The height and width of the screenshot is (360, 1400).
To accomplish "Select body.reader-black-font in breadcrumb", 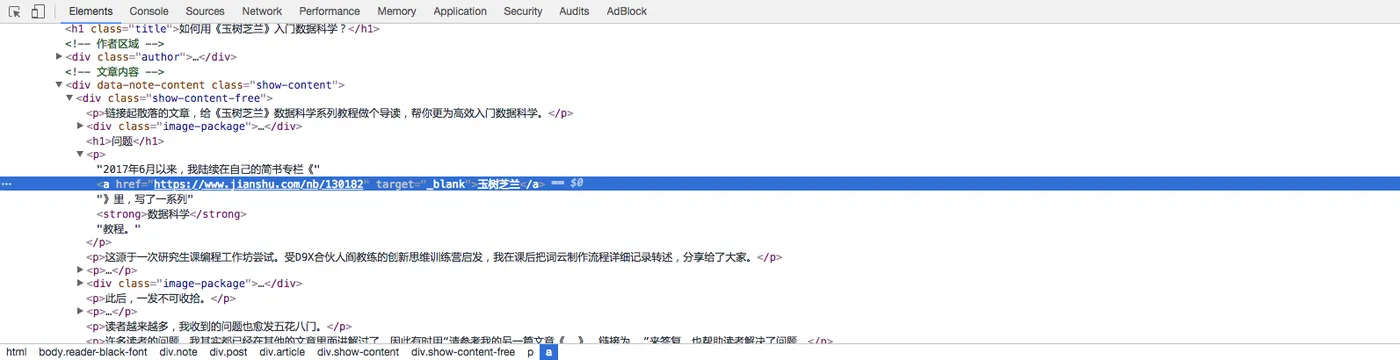I will [x=93, y=352].
